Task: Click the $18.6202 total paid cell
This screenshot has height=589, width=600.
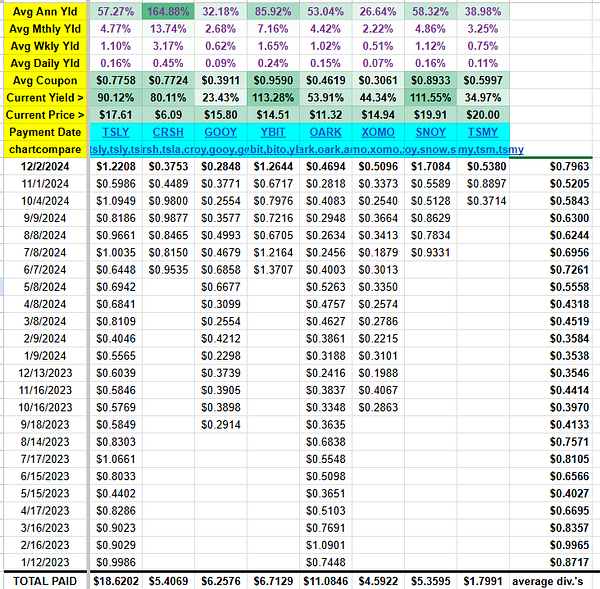Action: (116, 581)
